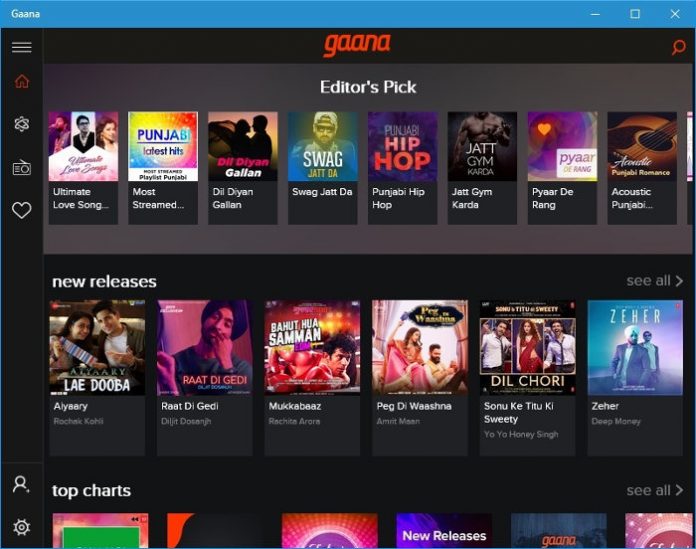Screen dimensions: 696x549
Task: Click the top charts heading
Action: pyautogui.click(x=91, y=491)
